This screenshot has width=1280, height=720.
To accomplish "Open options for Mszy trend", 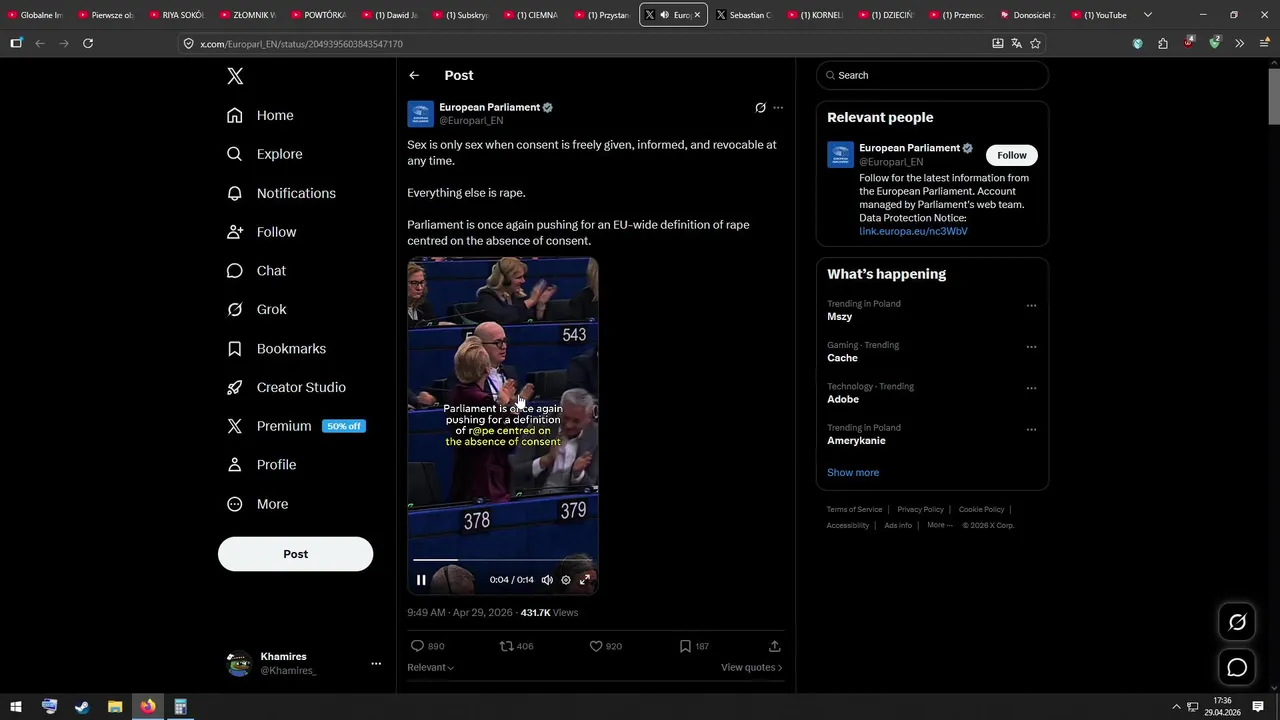I will pos(1031,306).
